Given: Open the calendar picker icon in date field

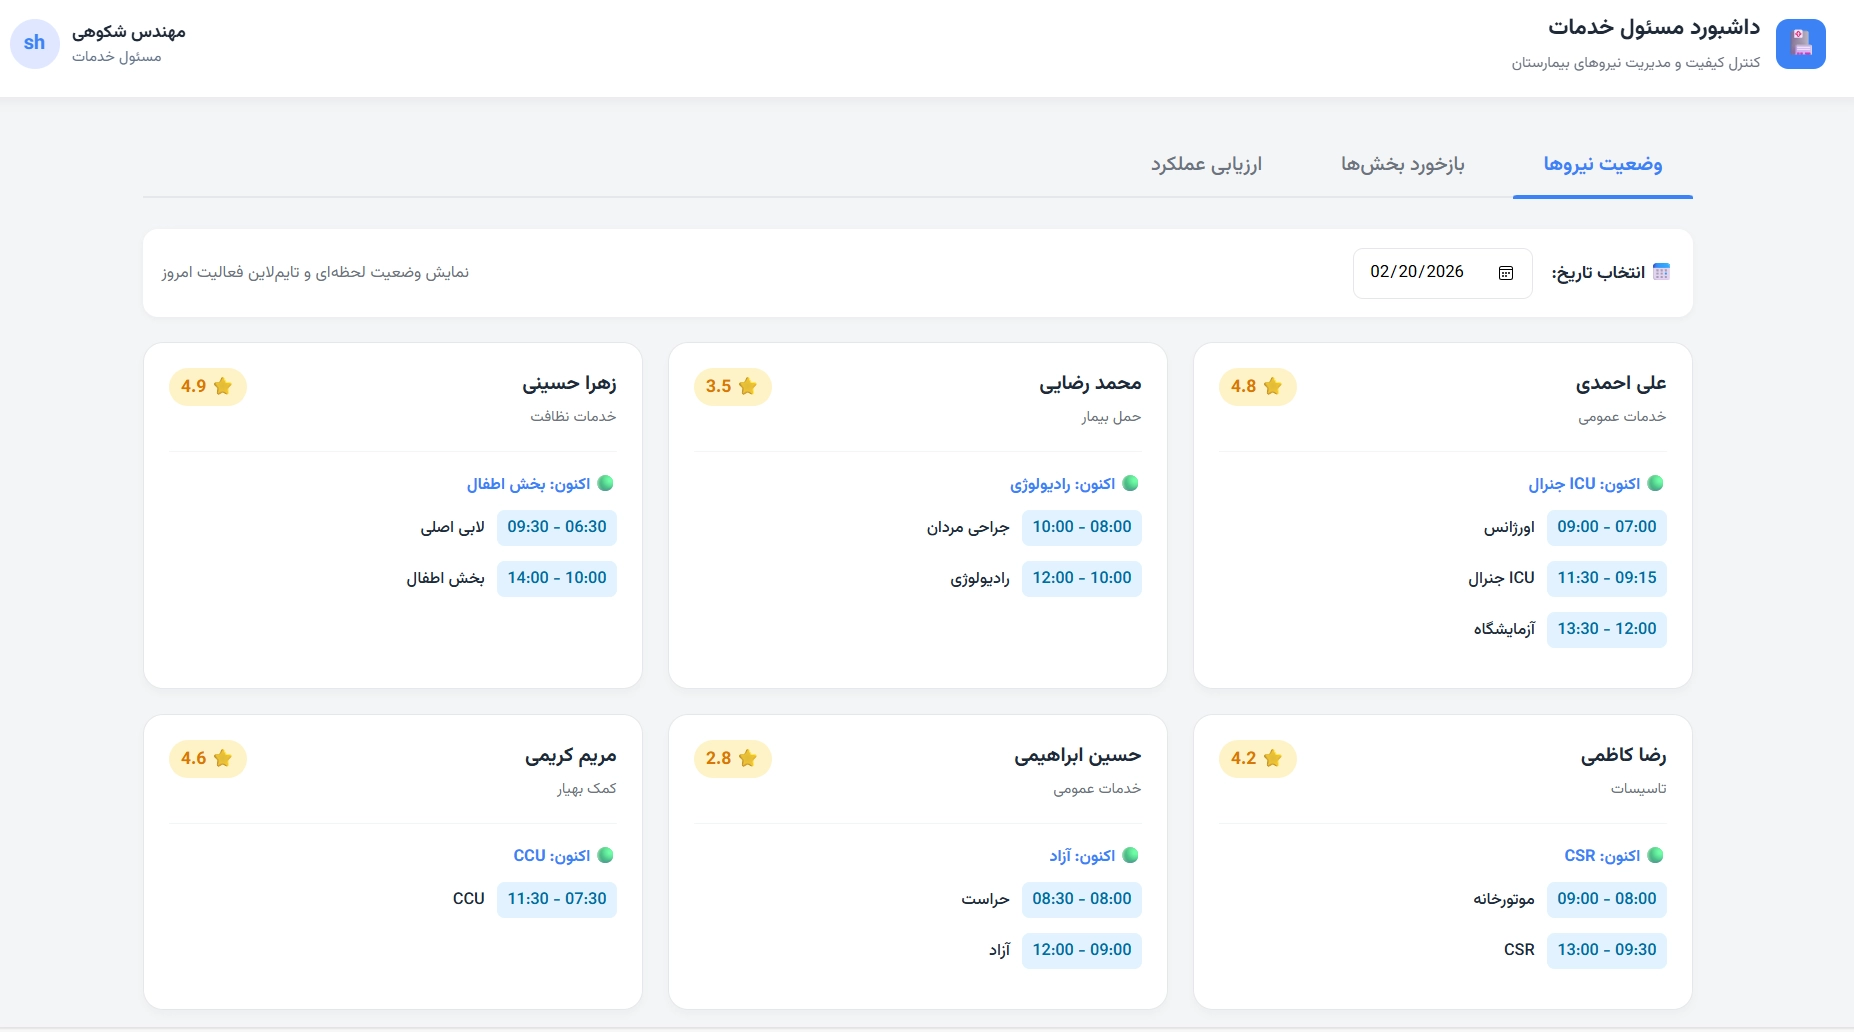Looking at the screenshot, I should pos(1505,273).
